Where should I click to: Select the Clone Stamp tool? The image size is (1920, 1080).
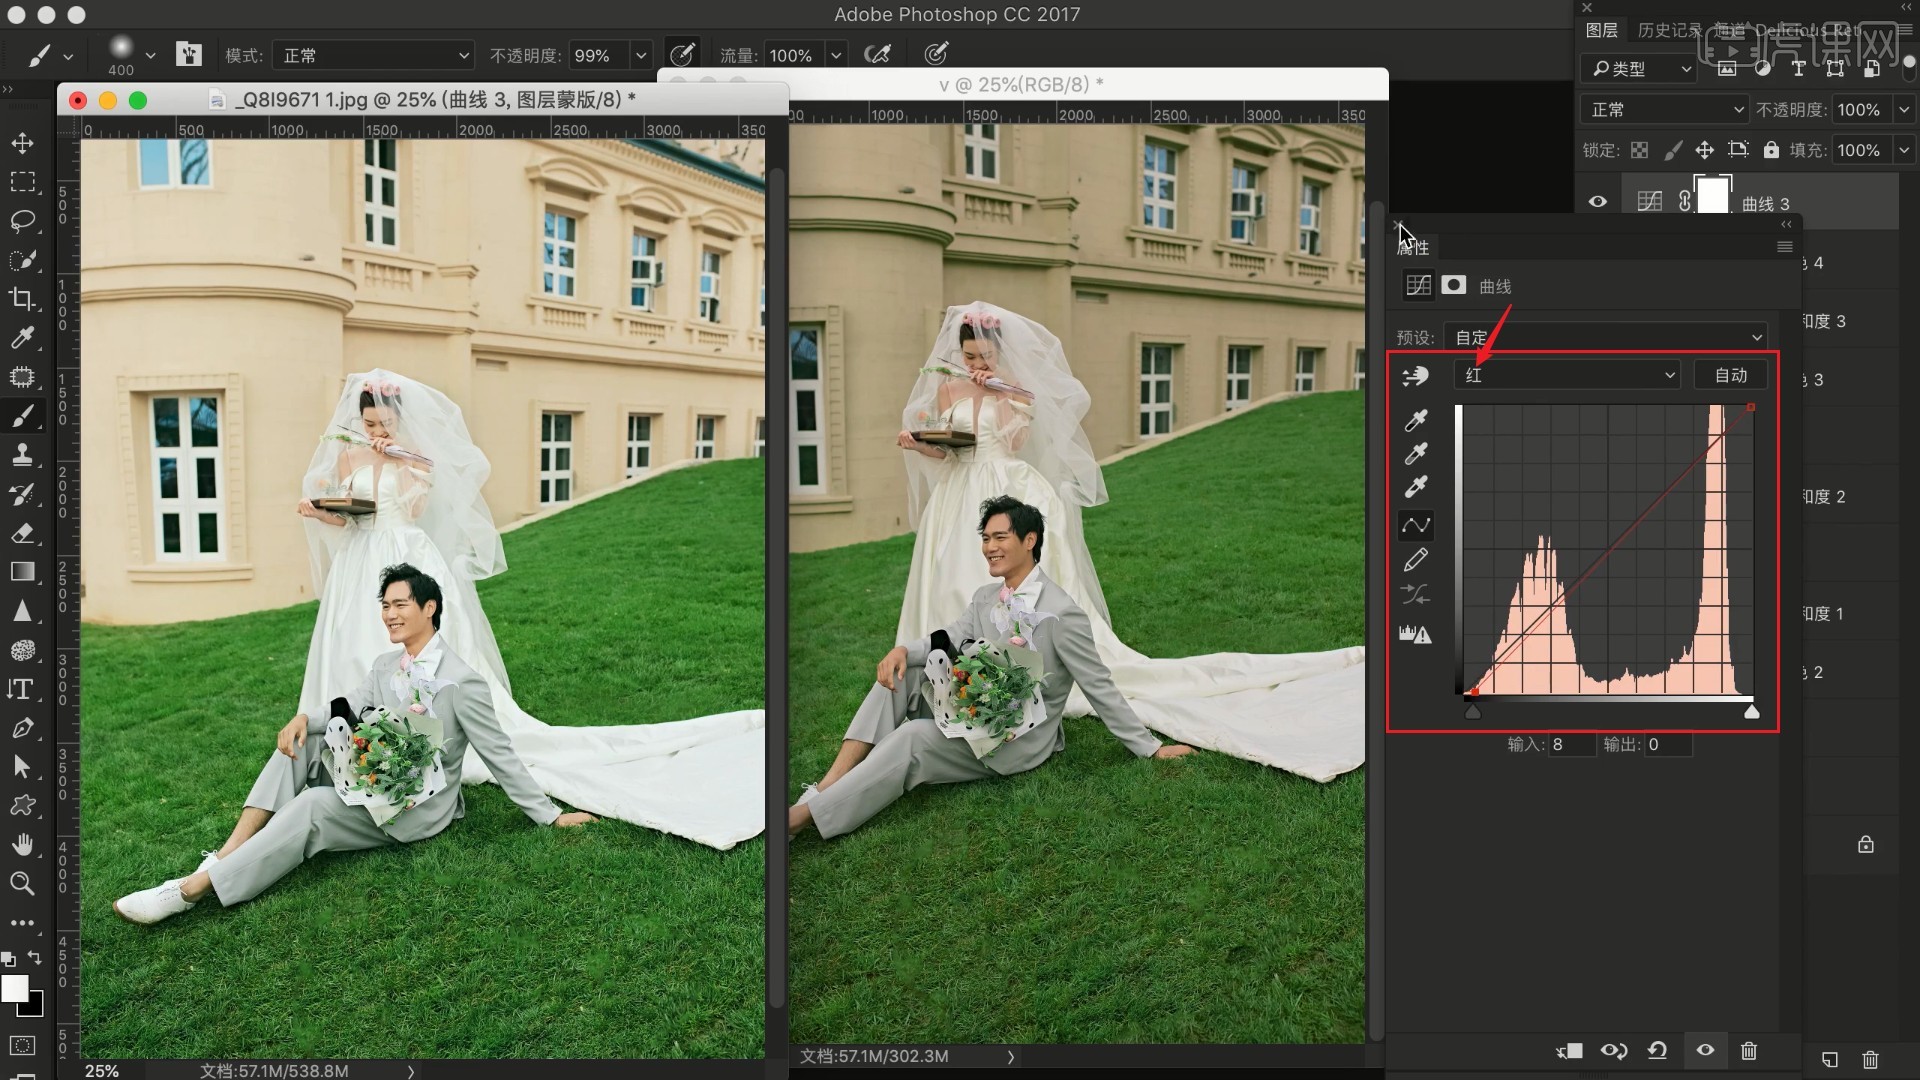(22, 455)
